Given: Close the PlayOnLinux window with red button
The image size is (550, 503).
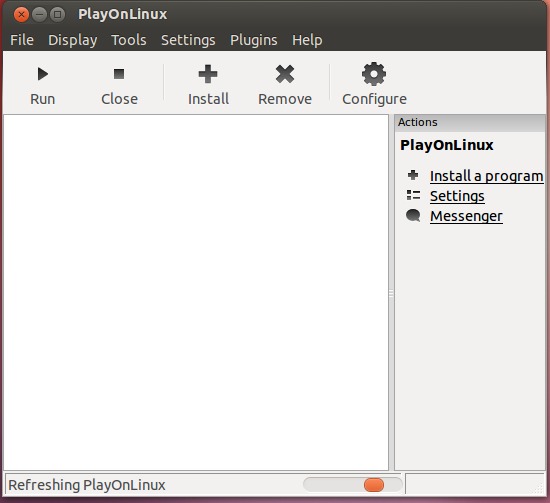Looking at the screenshot, I should pyautogui.click(x=21, y=15).
